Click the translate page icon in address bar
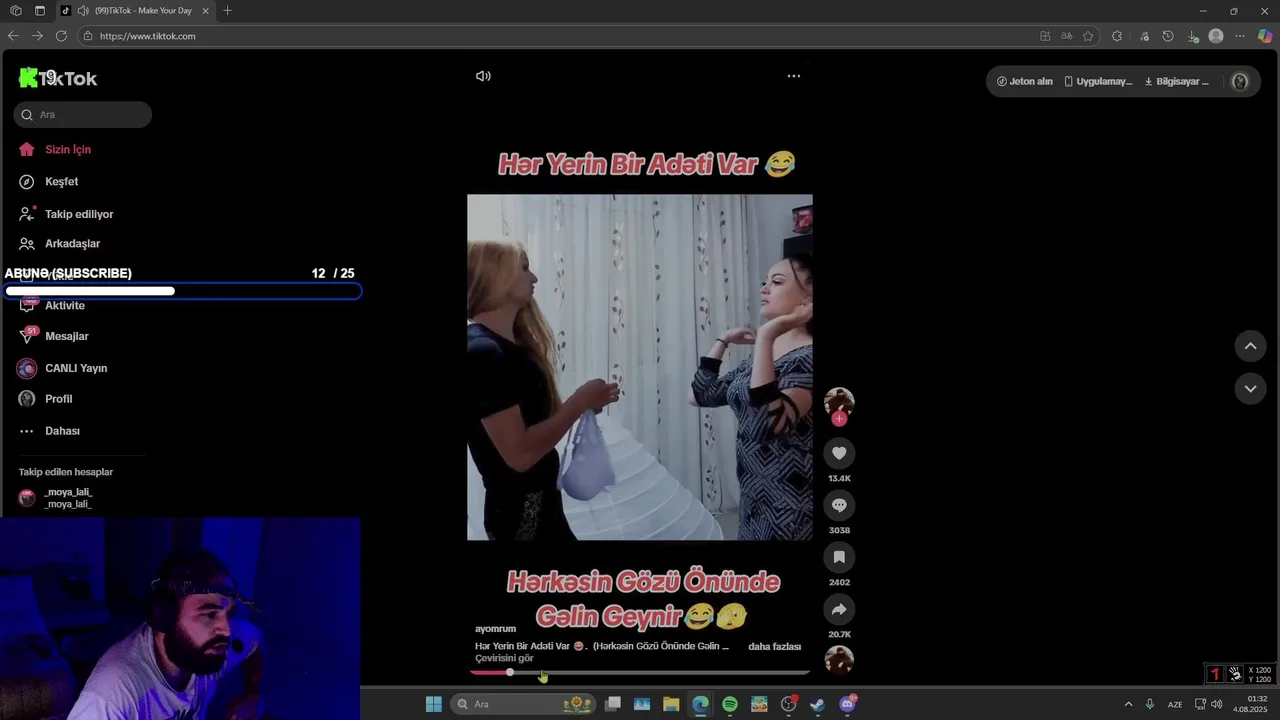Screen dimensions: 1280x720 (1066, 36)
